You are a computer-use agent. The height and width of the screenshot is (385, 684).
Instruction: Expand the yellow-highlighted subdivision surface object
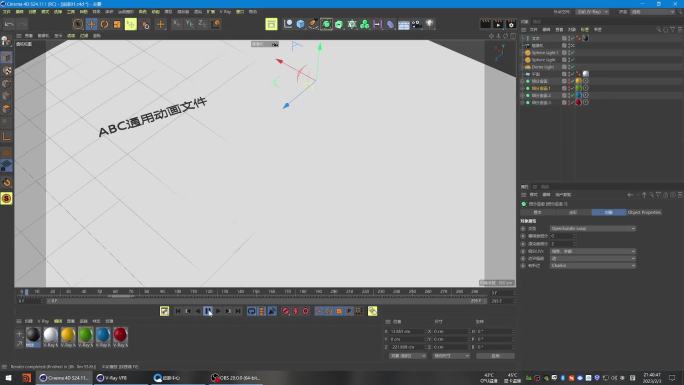point(523,88)
